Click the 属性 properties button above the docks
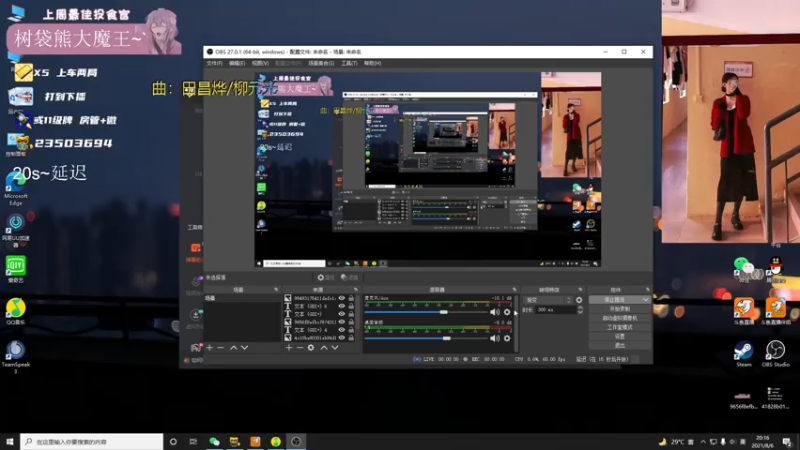Image resolution: width=800 pixels, height=450 pixels. click(326, 278)
